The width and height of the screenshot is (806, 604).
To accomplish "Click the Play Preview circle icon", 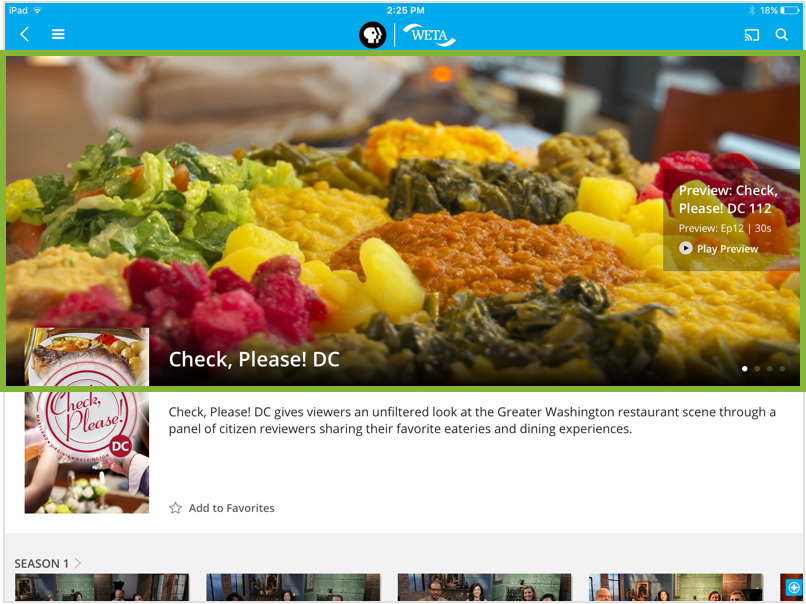I will 685,248.
